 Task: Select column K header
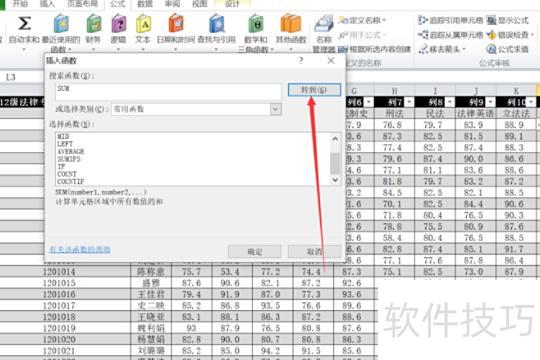point(516,91)
